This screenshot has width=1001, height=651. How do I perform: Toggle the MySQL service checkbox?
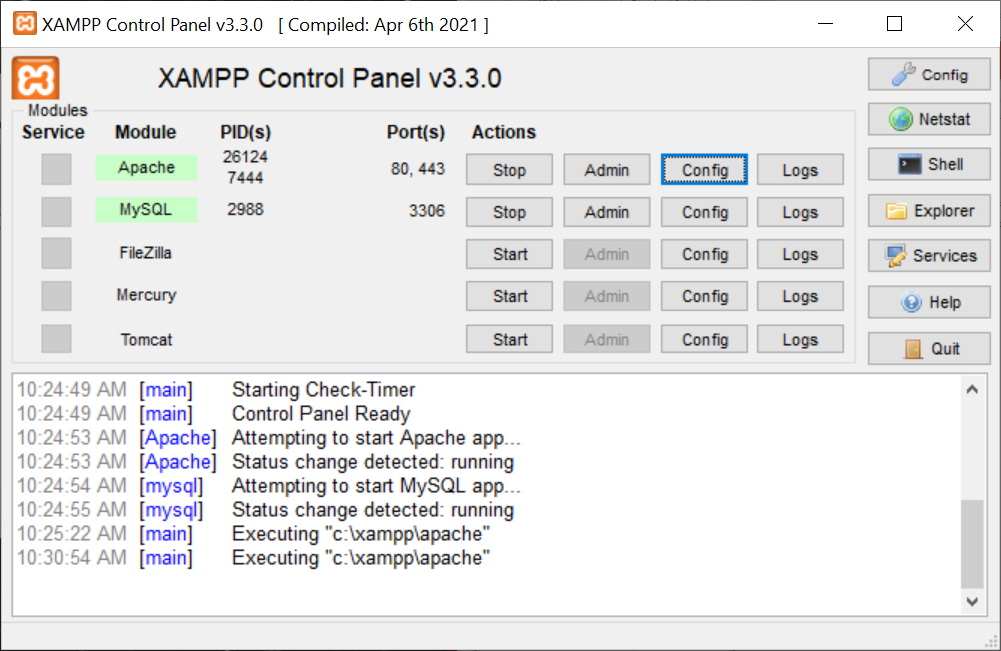coord(56,211)
